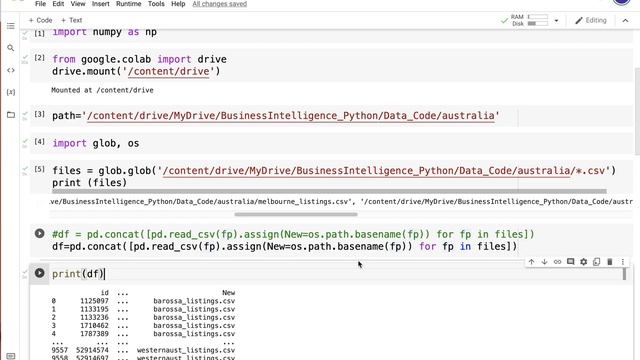Screen dimensions: 640x360
Task: Run the pd.concat cell
Action: [40, 233]
